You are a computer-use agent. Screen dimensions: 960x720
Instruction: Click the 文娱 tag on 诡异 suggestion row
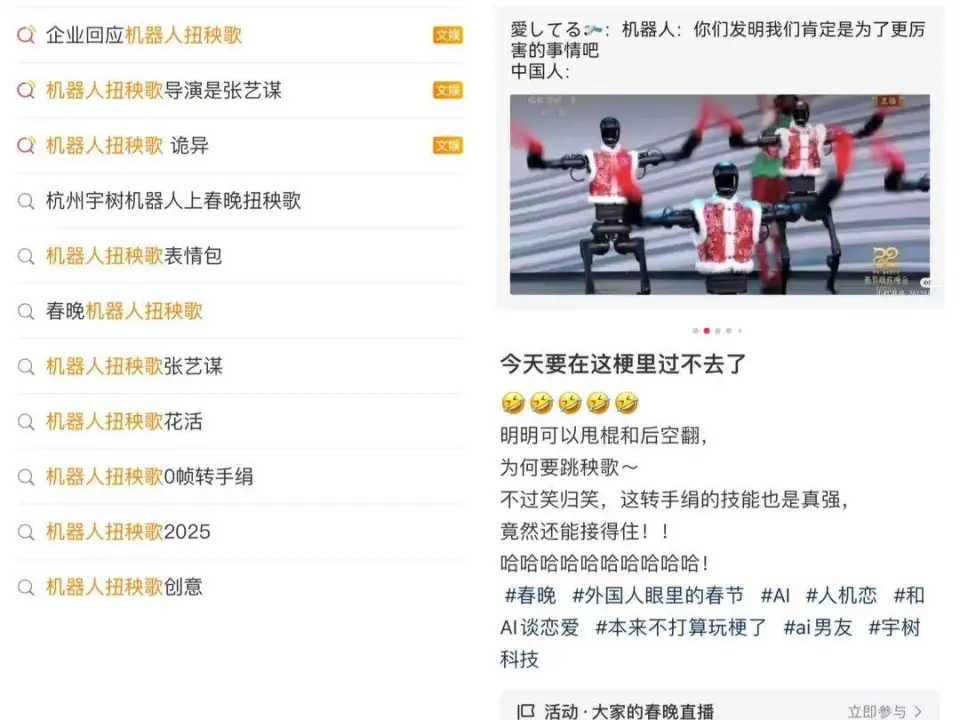[447, 146]
